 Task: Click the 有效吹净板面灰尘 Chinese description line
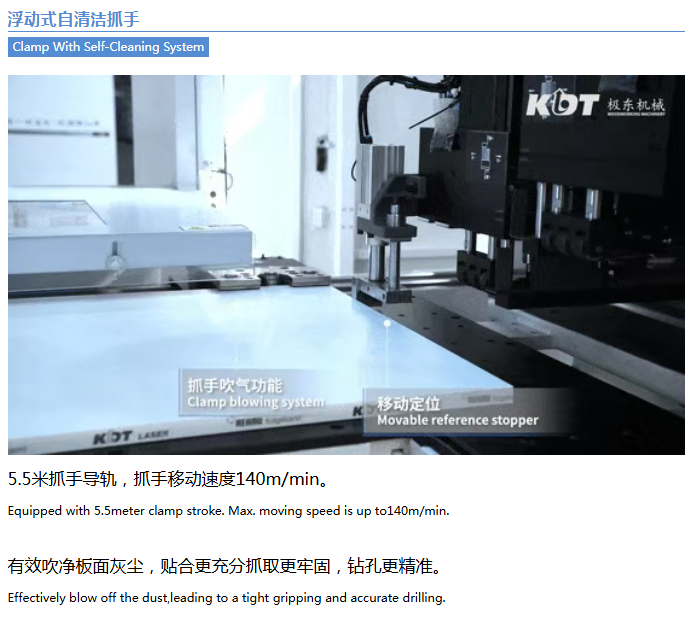tap(224, 567)
